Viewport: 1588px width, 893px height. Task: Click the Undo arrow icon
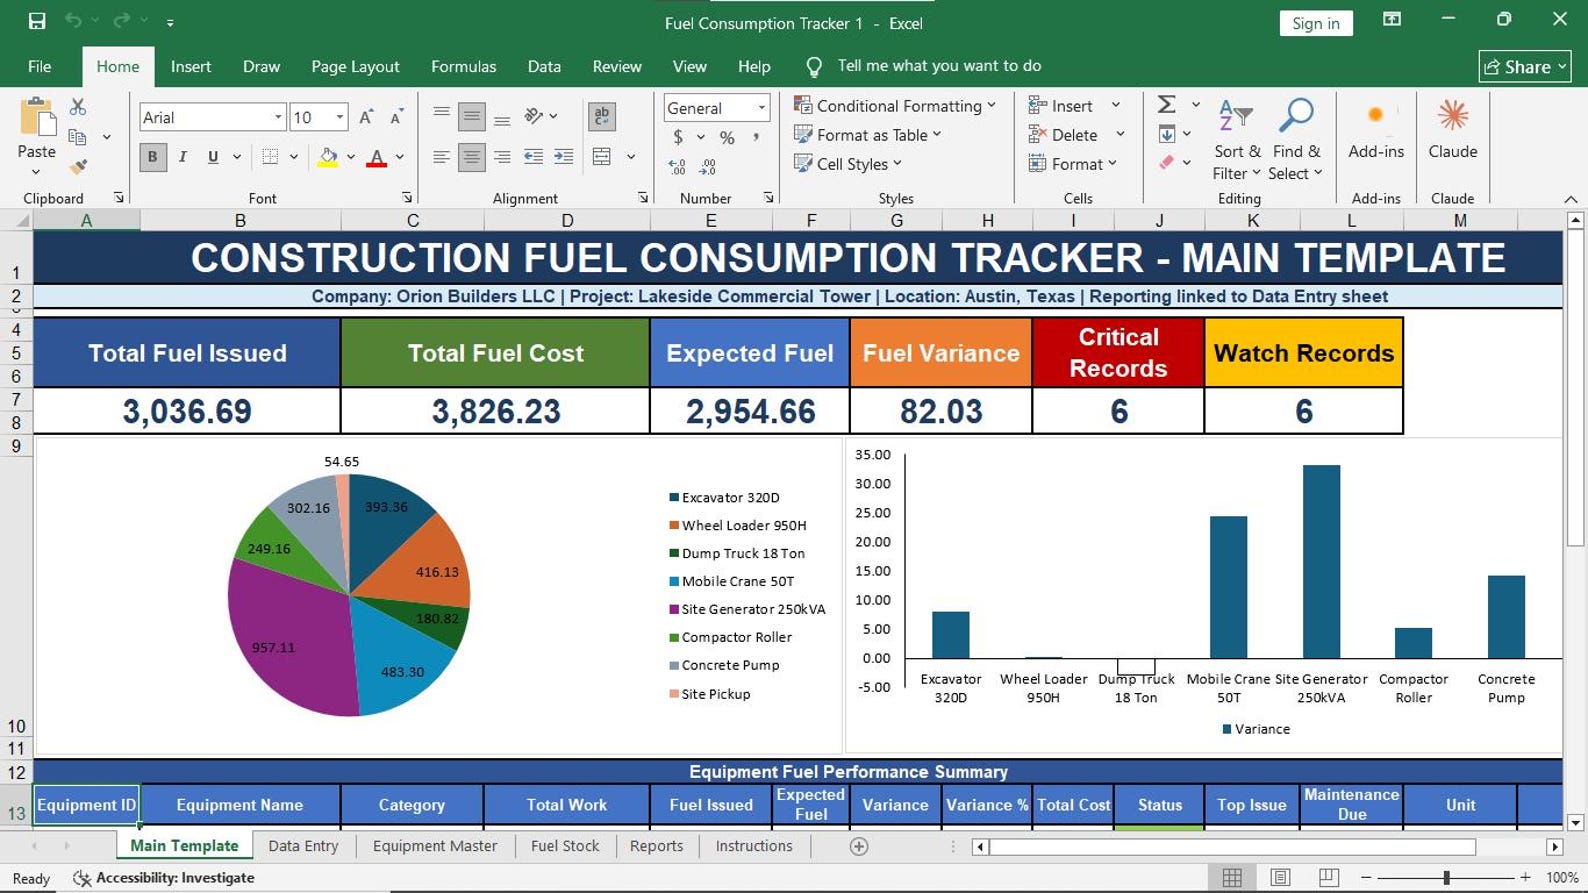tap(73, 21)
